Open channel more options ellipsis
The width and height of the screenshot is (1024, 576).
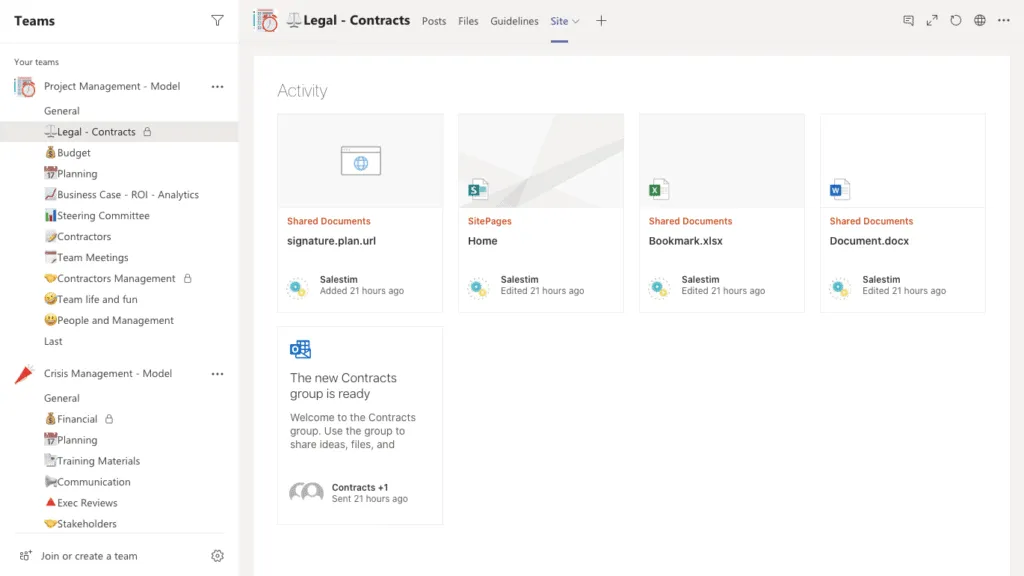pos(1004,21)
